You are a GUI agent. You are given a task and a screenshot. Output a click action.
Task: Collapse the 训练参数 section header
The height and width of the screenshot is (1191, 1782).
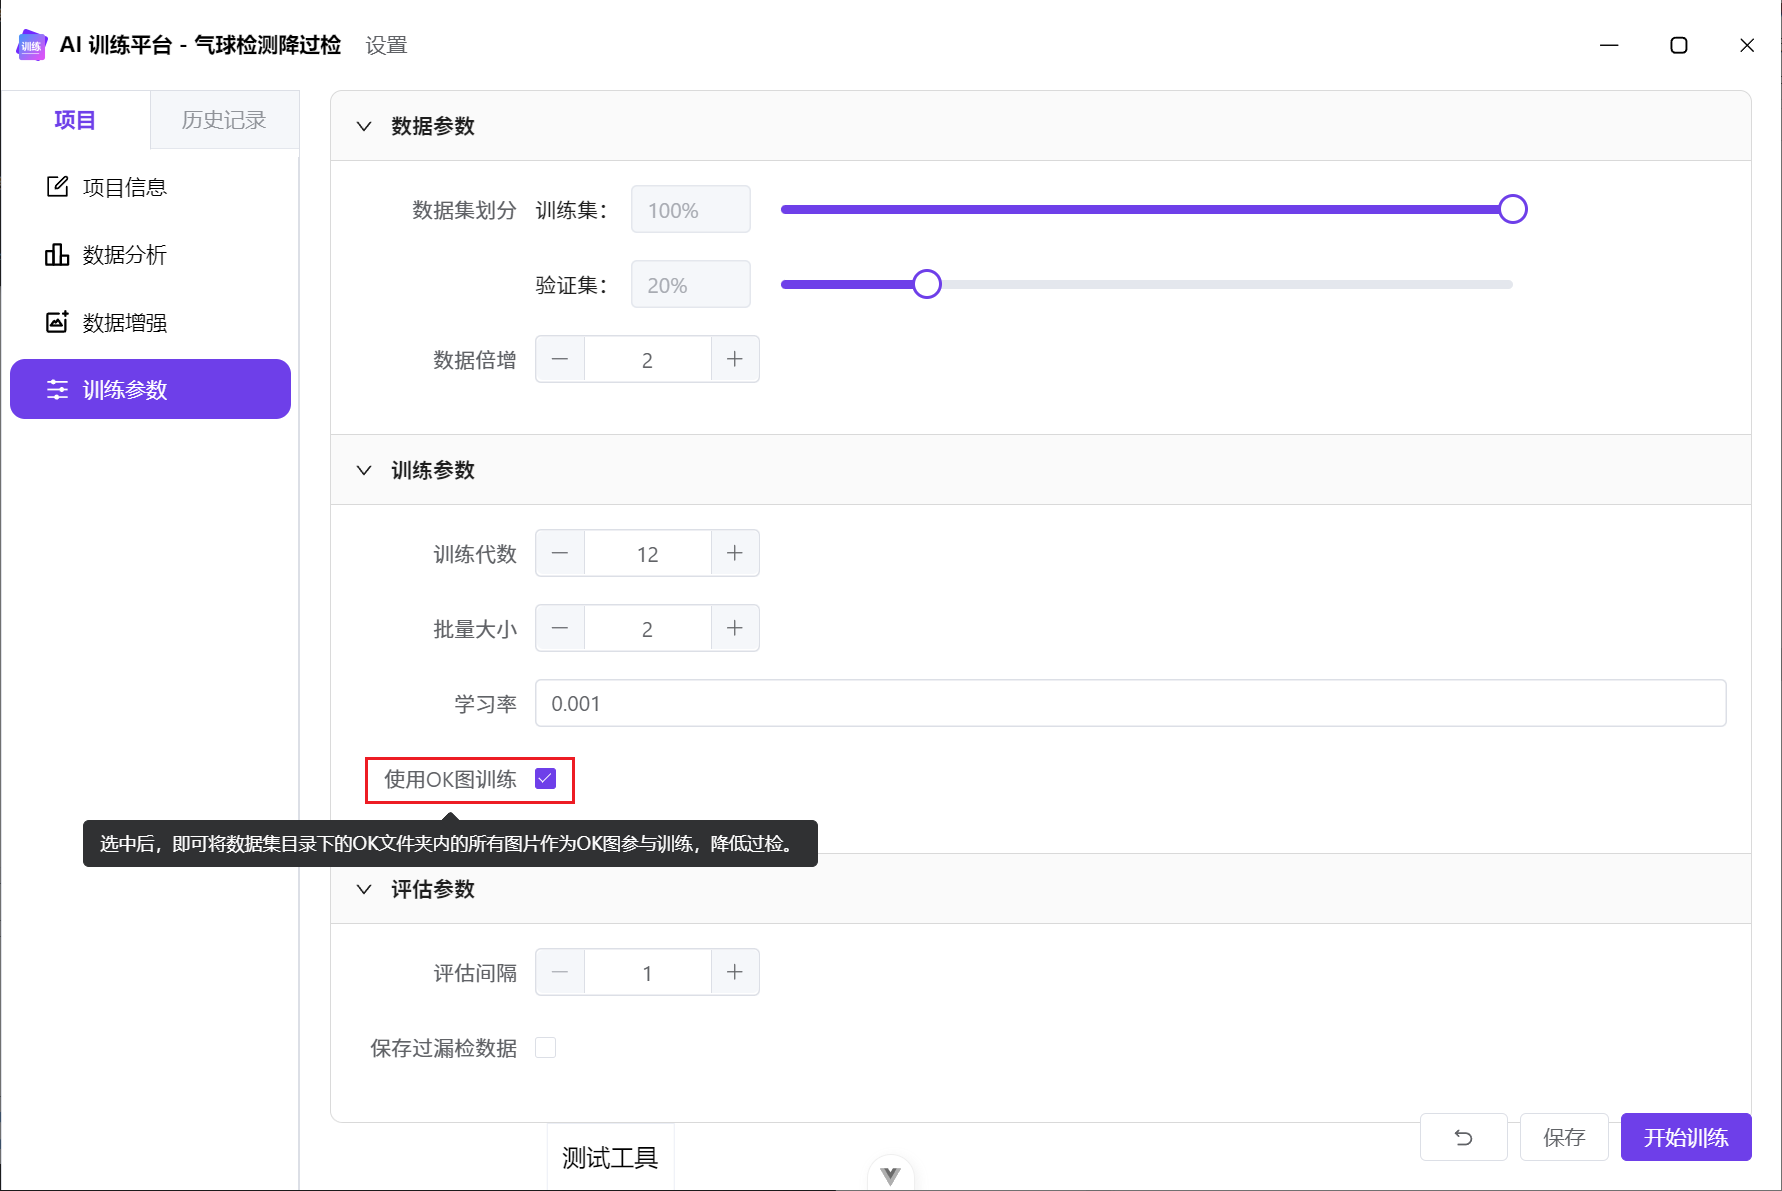tap(364, 470)
